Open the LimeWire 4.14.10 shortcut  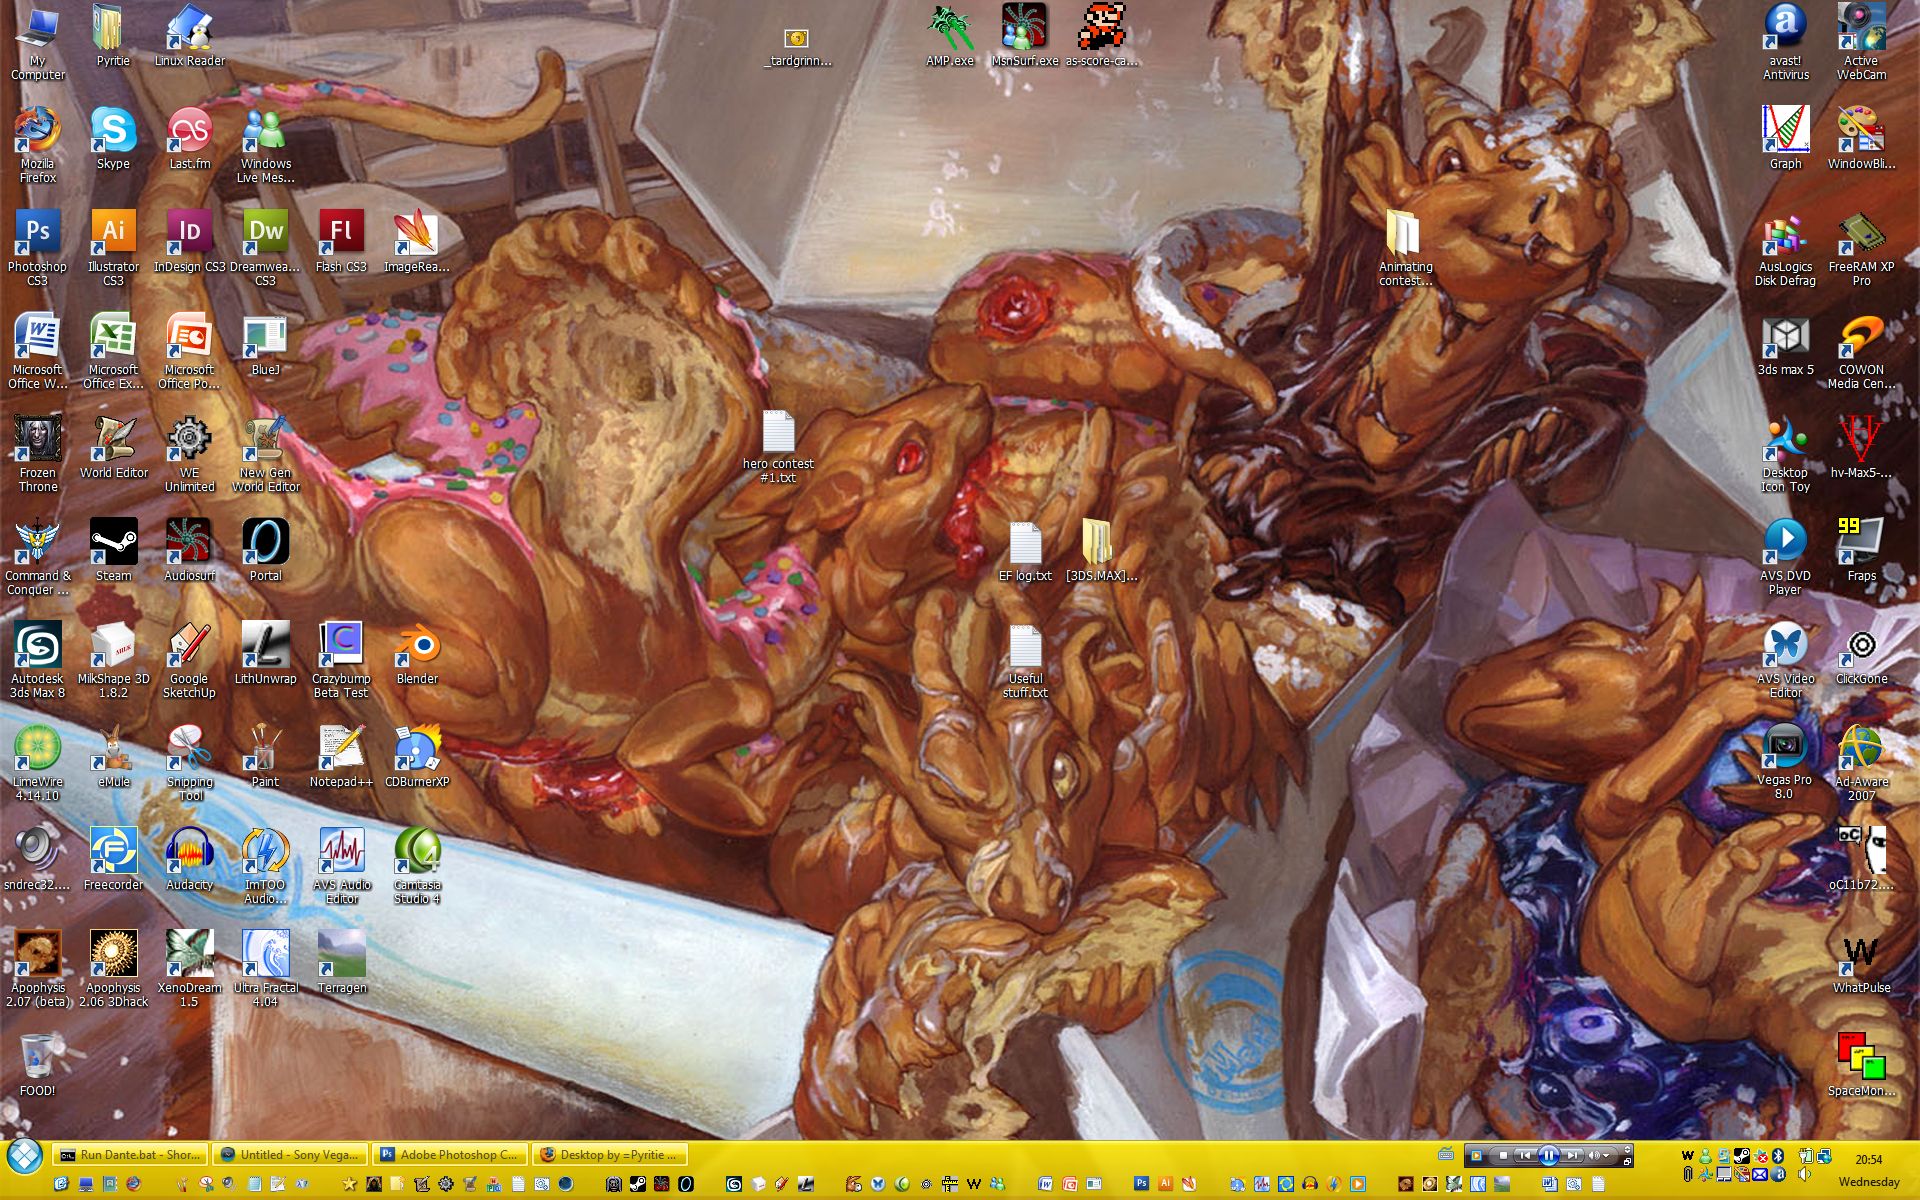[37, 762]
